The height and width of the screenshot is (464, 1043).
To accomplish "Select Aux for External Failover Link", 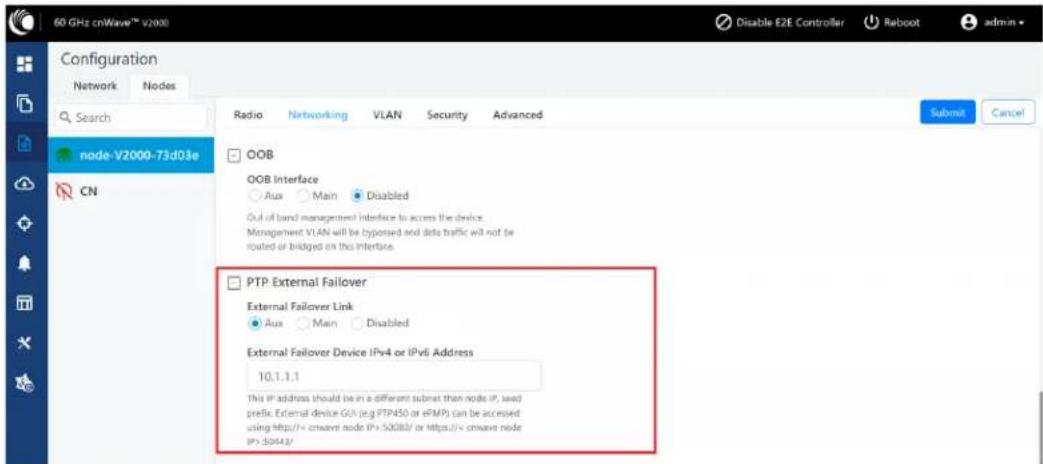I will (253, 323).
